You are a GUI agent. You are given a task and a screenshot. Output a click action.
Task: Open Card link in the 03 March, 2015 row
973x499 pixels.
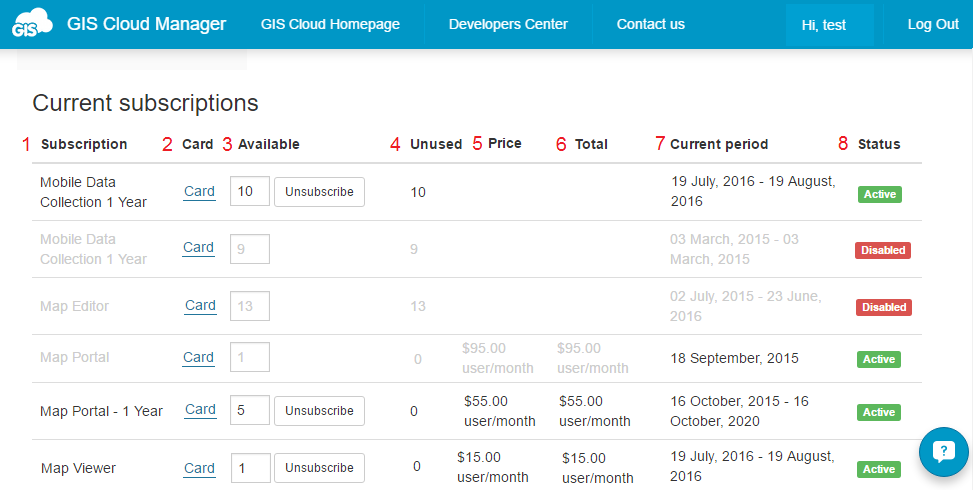[199, 248]
